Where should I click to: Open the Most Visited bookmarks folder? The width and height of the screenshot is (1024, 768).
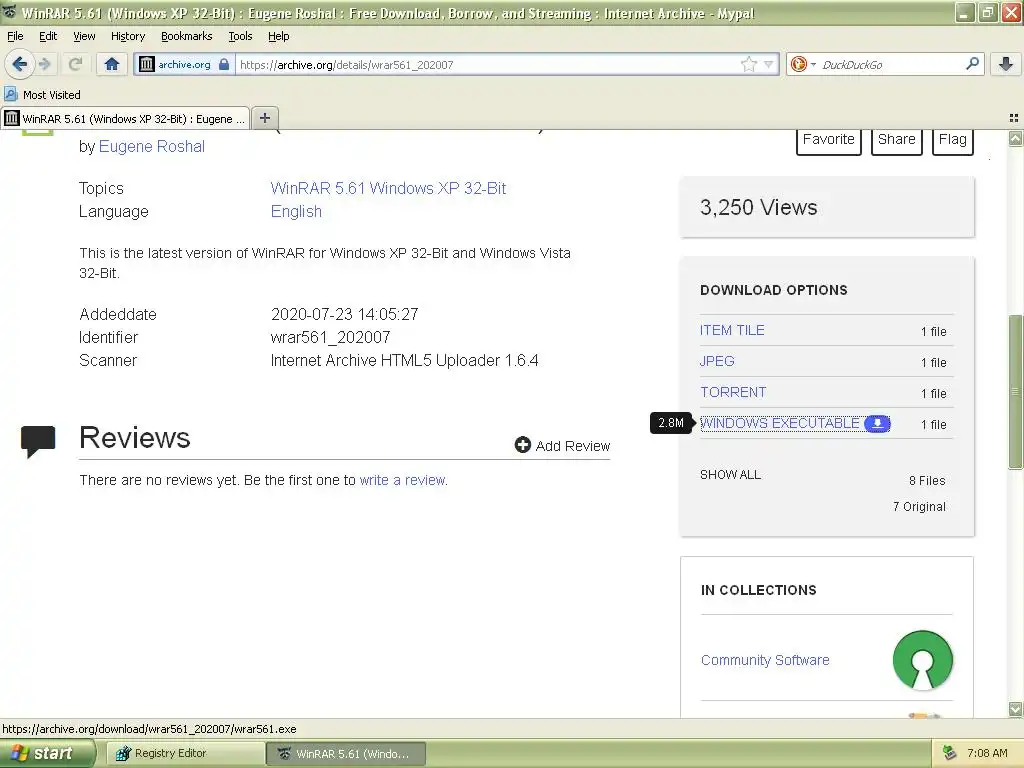point(42,95)
